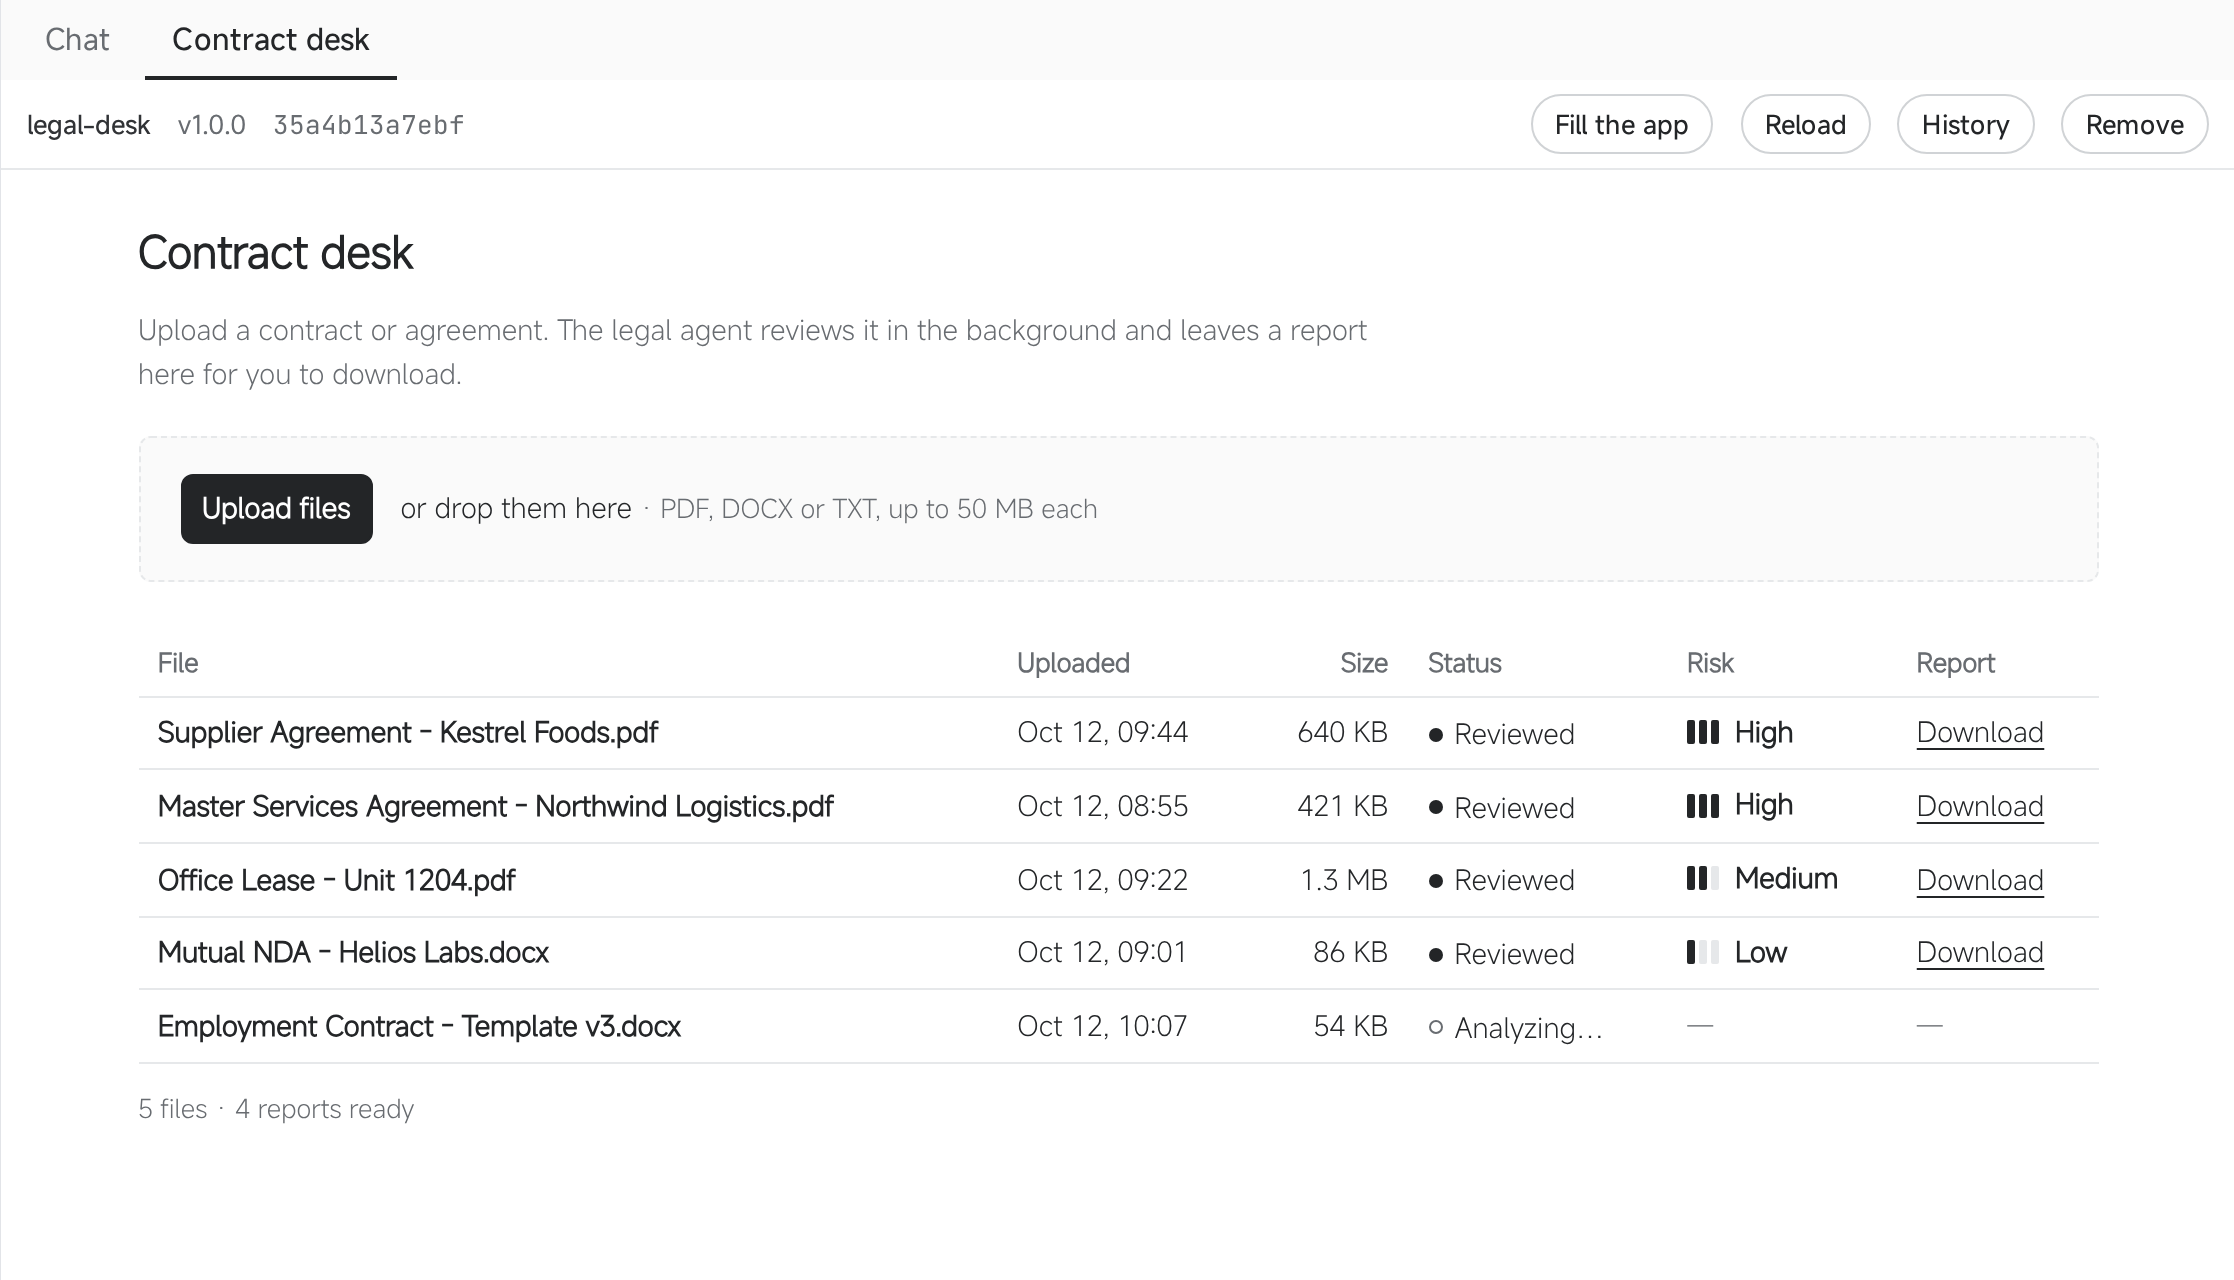This screenshot has height=1280, width=2234.
Task: Click the legal-desk app name
Action: 88,125
